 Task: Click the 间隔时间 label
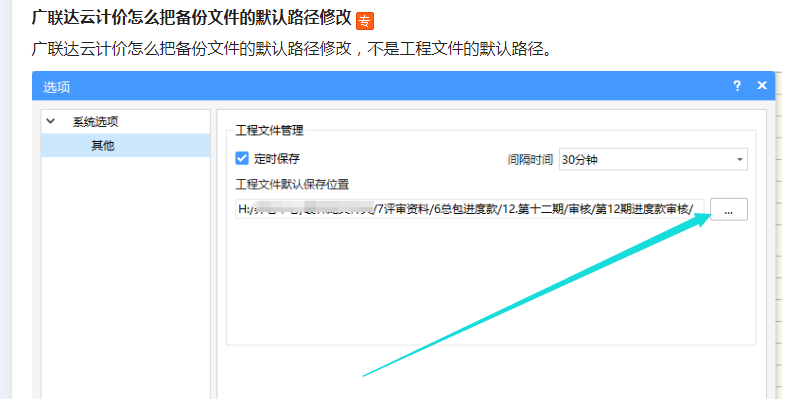(530, 160)
